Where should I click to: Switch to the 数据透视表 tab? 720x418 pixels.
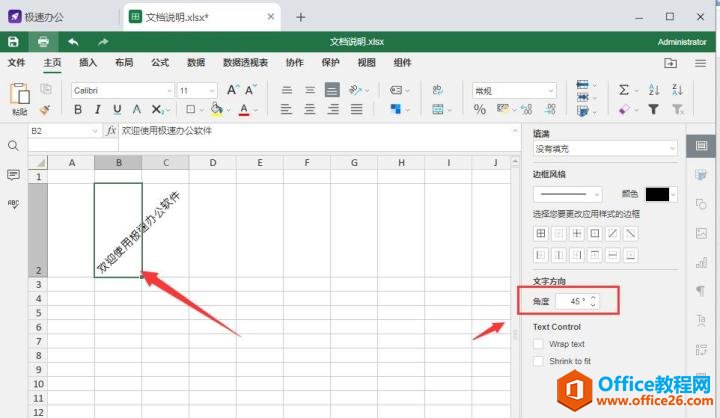(246, 62)
